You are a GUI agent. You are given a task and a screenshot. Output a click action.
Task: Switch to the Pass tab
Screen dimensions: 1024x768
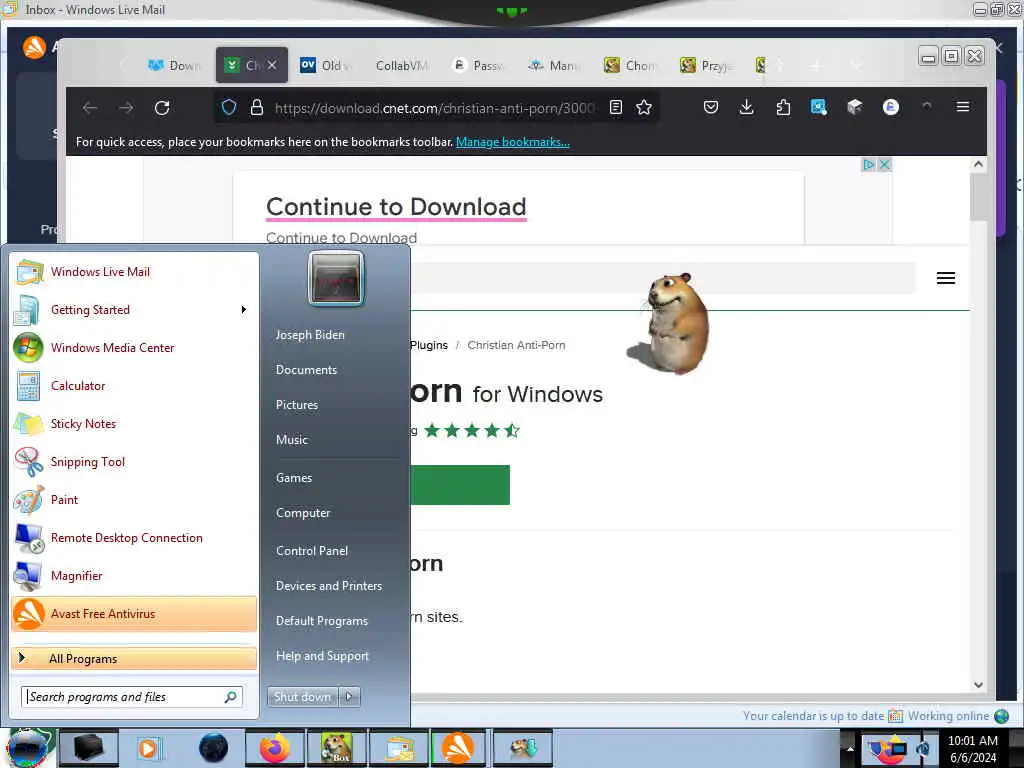click(477, 65)
